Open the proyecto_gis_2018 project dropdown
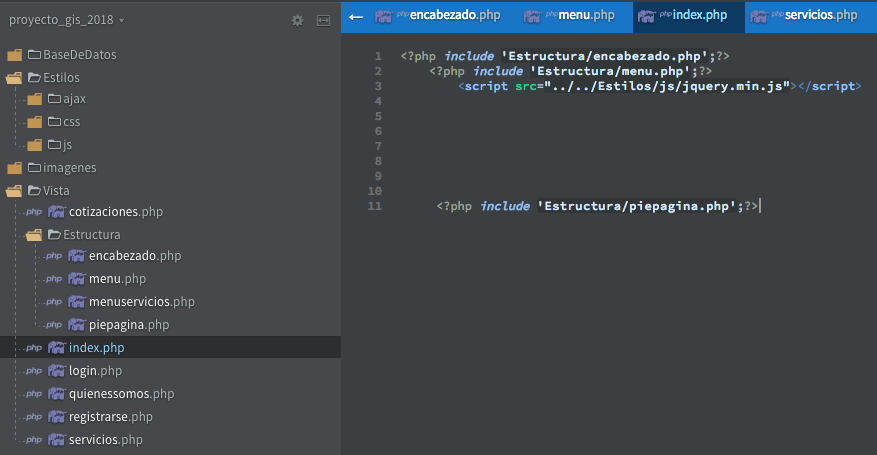Viewport: 877px width, 455px height. [66, 20]
